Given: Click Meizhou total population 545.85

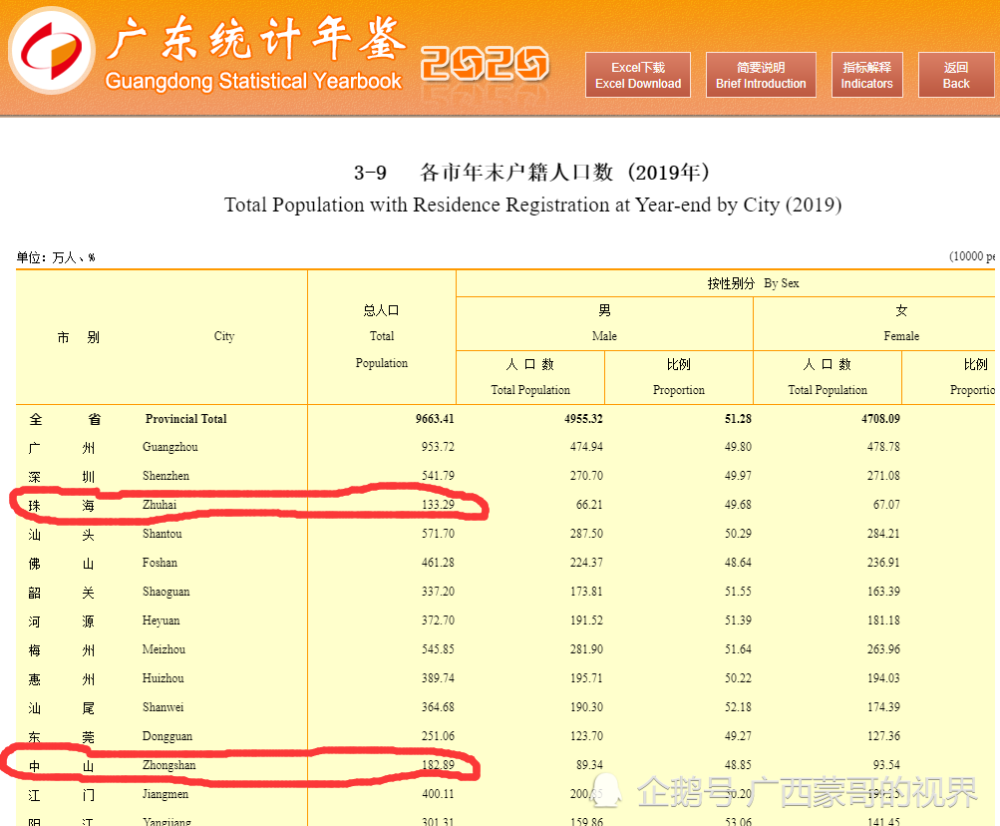Looking at the screenshot, I should point(438,649).
